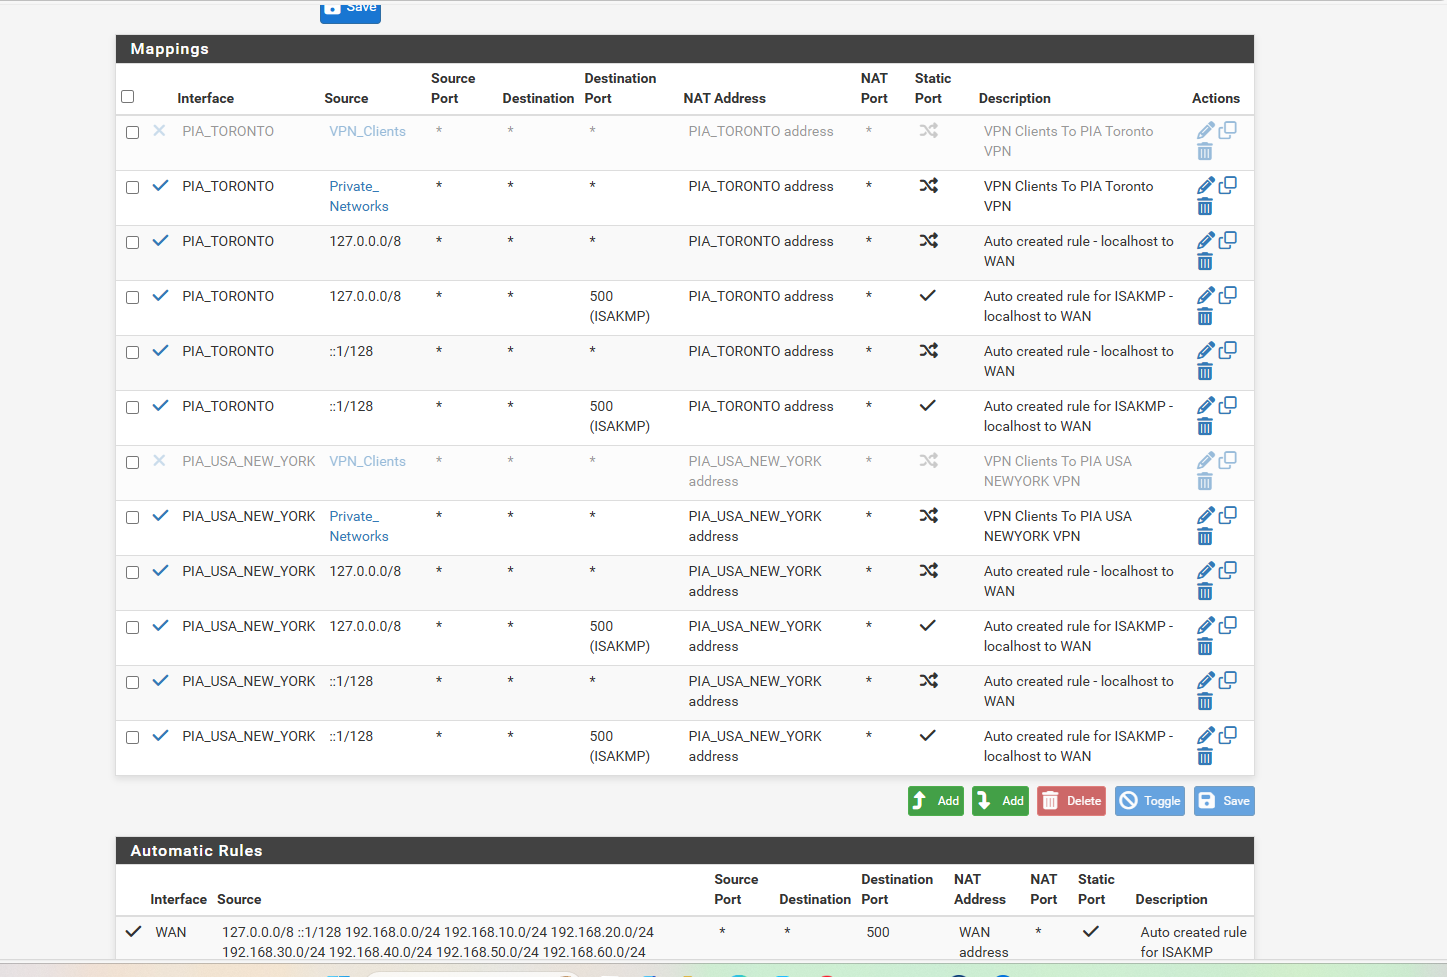Click 'WAN' interface in Automatic Rules row

coord(170,932)
